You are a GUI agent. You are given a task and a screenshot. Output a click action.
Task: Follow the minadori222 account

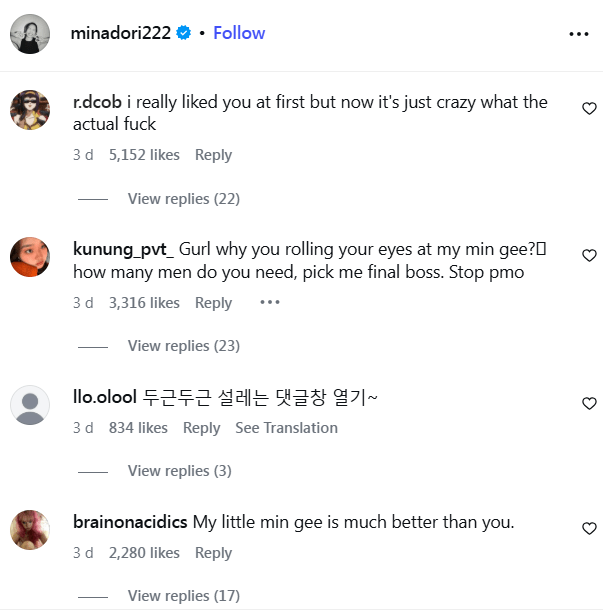[239, 33]
